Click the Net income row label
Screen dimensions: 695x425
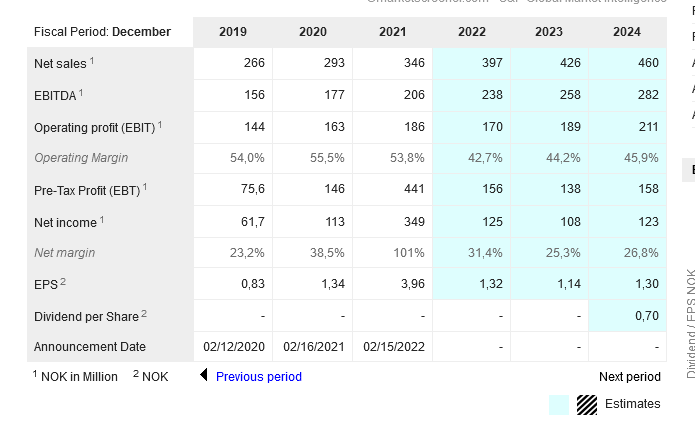coord(65,222)
